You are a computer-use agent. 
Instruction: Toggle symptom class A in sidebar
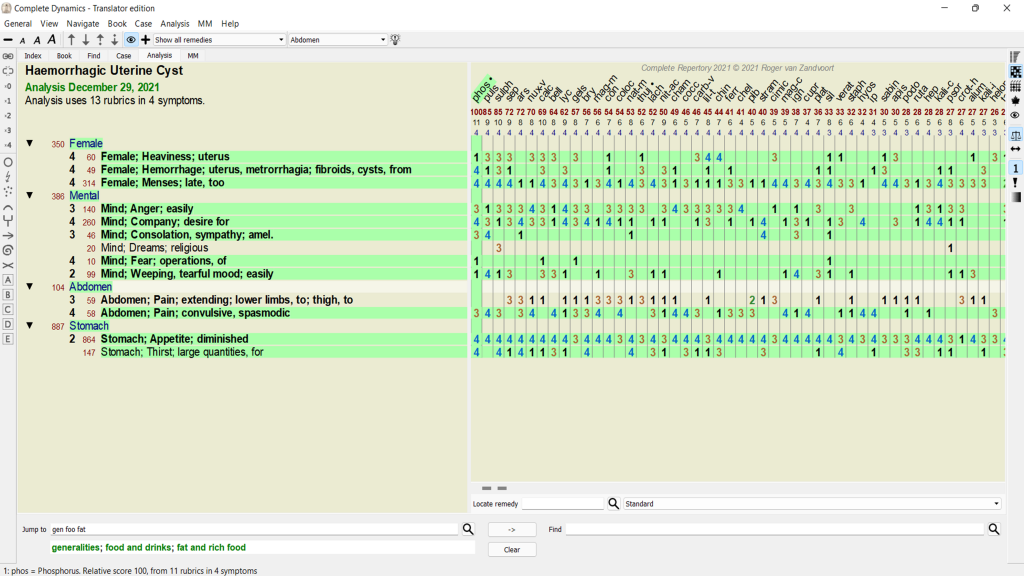click(x=8, y=280)
